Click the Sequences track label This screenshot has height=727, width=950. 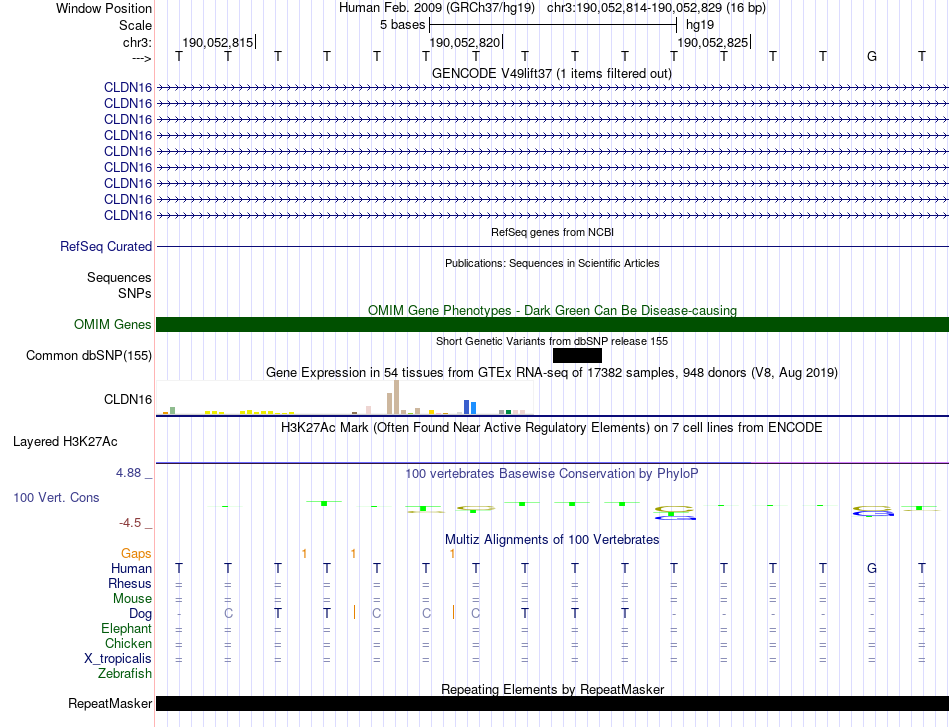tap(119, 277)
